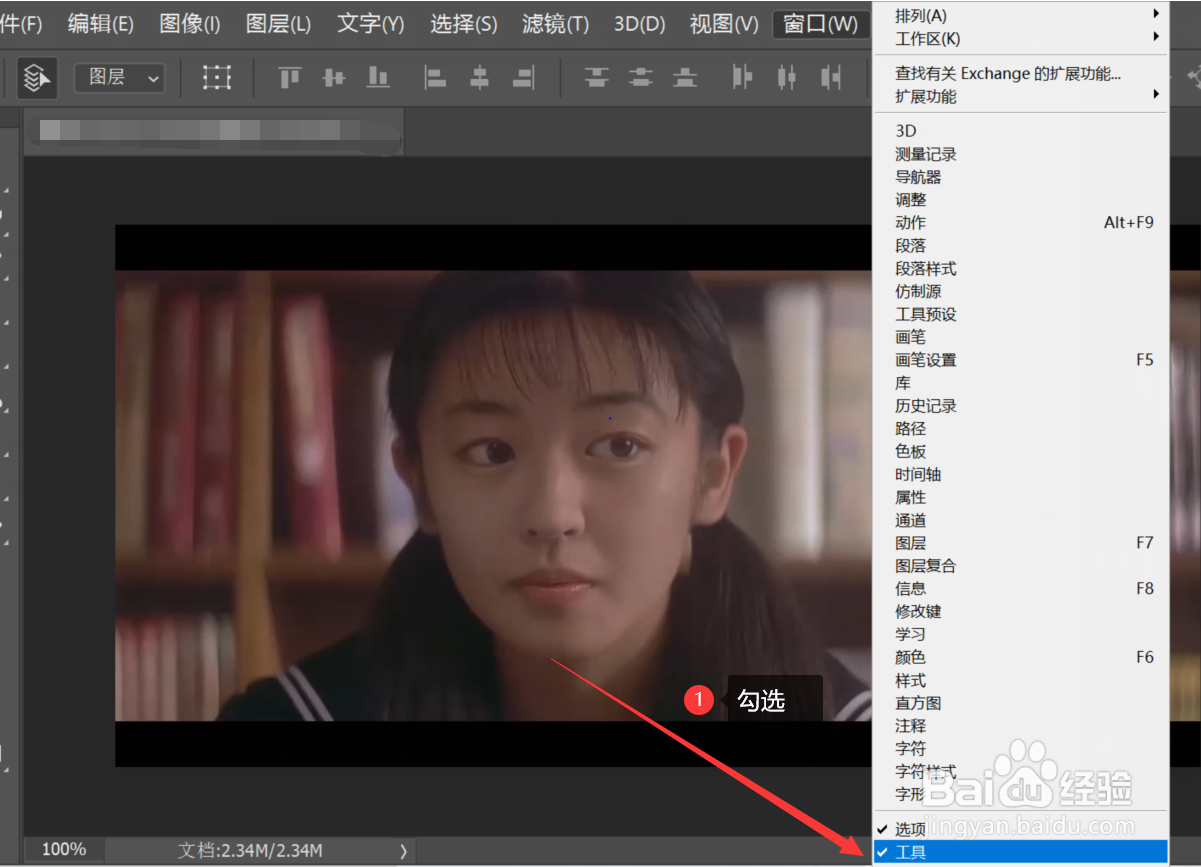
Task: Select 库 panel entry
Action: coord(1020,383)
